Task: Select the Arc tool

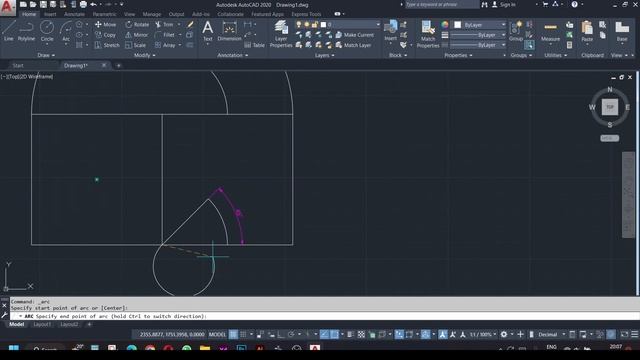Action: pyautogui.click(x=66, y=31)
